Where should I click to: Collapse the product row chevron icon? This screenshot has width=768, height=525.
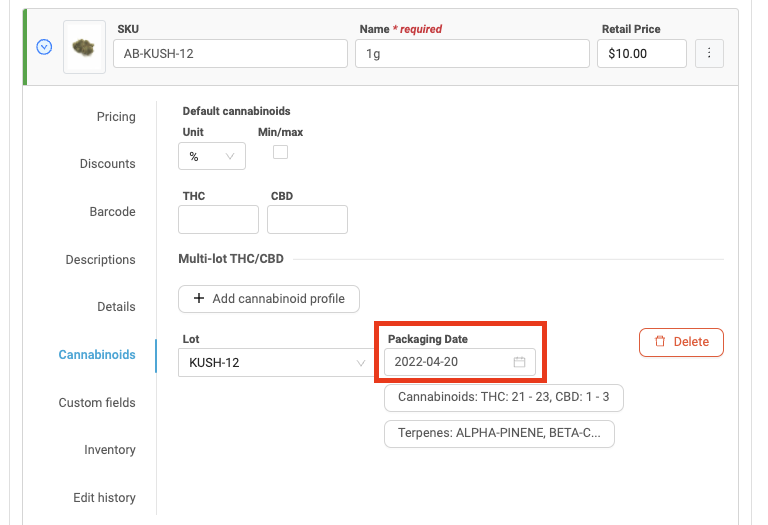(x=44, y=47)
